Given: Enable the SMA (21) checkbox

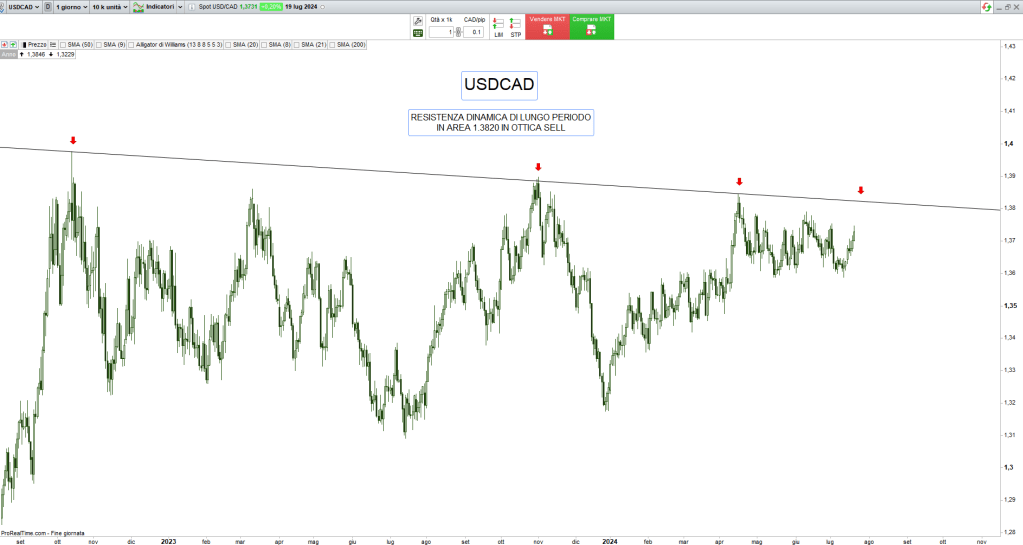Looking at the screenshot, I should pyautogui.click(x=297, y=45).
